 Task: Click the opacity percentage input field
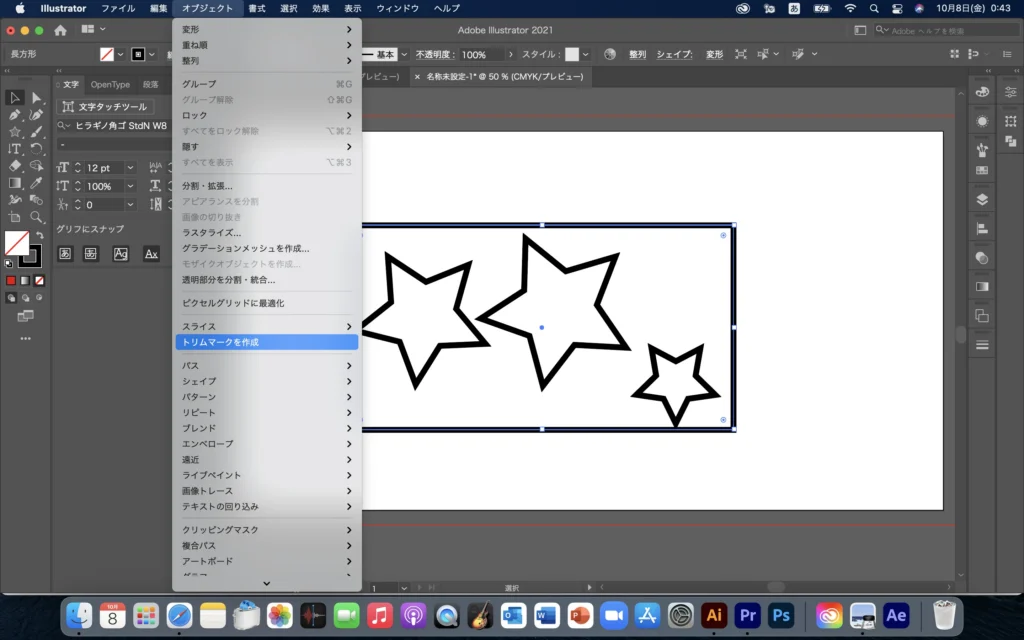480,54
